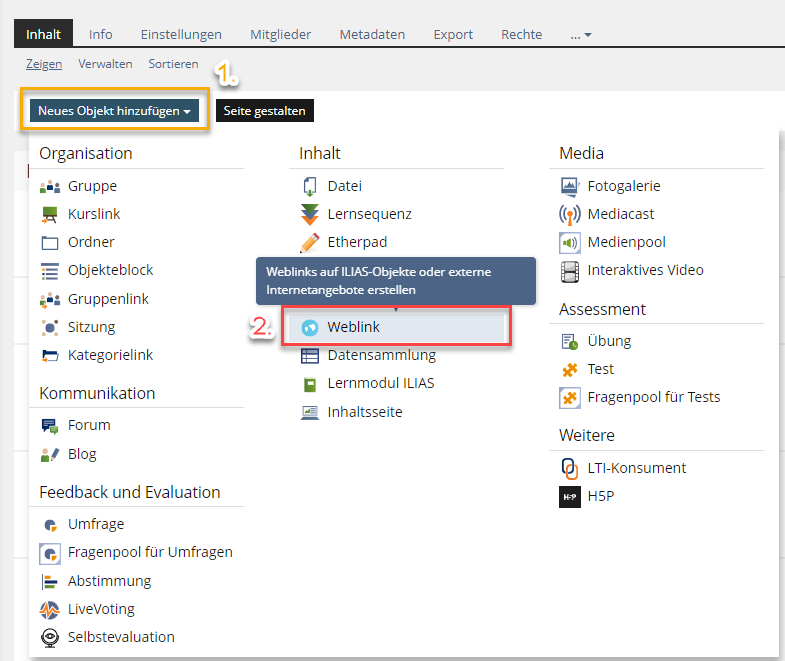Viewport: 785px width, 661px height.
Task: Go to the Rechte tab
Action: (521, 34)
